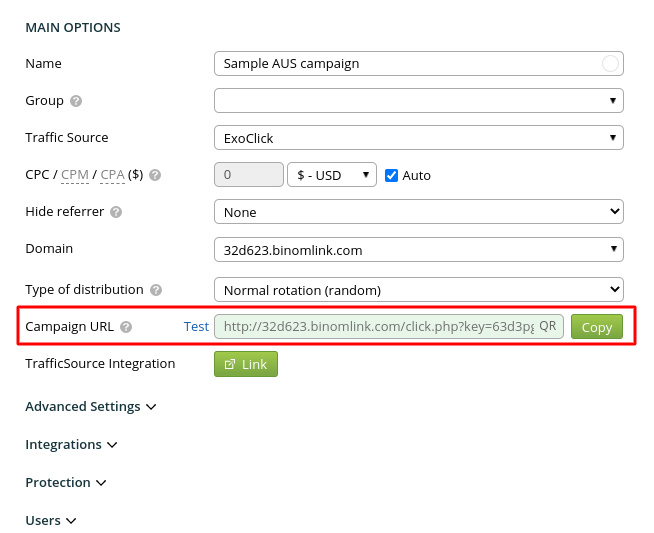Expand the Users section
This screenshot has height=533, width=654.
coord(50,520)
